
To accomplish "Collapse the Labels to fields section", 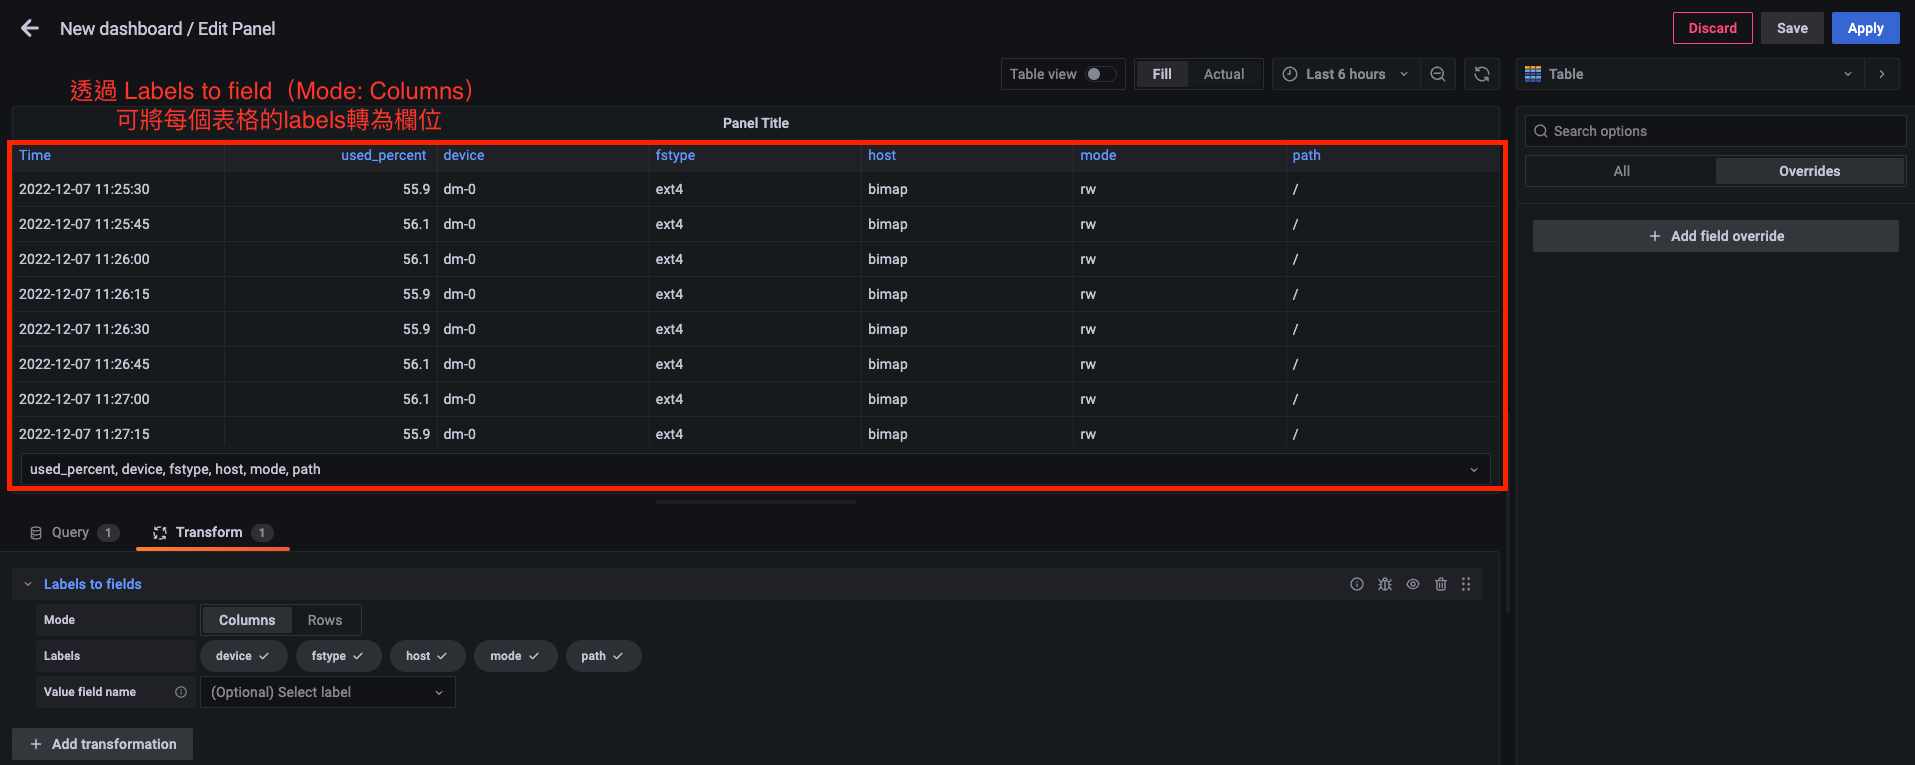I will [x=28, y=584].
